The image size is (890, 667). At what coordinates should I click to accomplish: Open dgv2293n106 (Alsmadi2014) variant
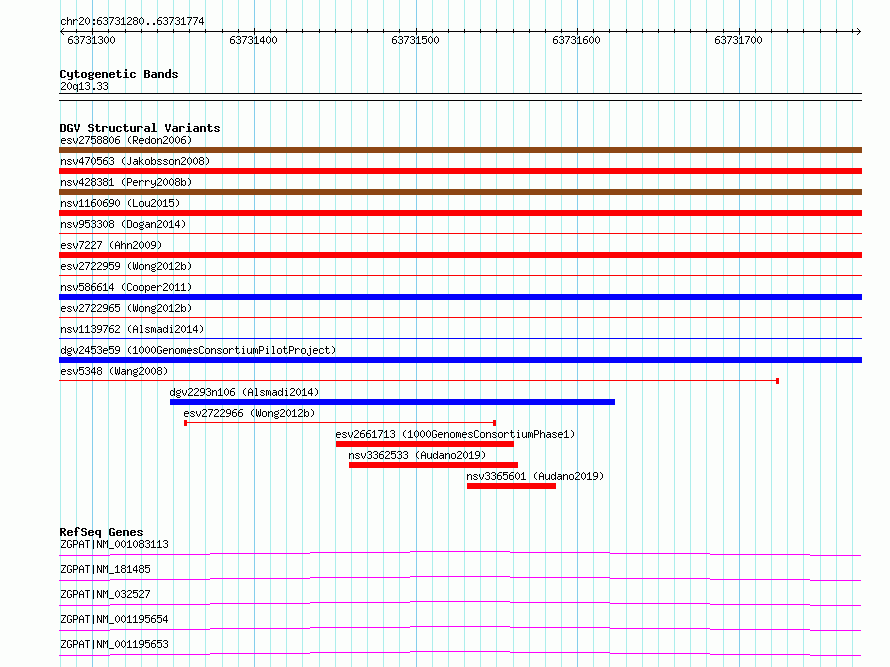244,392
